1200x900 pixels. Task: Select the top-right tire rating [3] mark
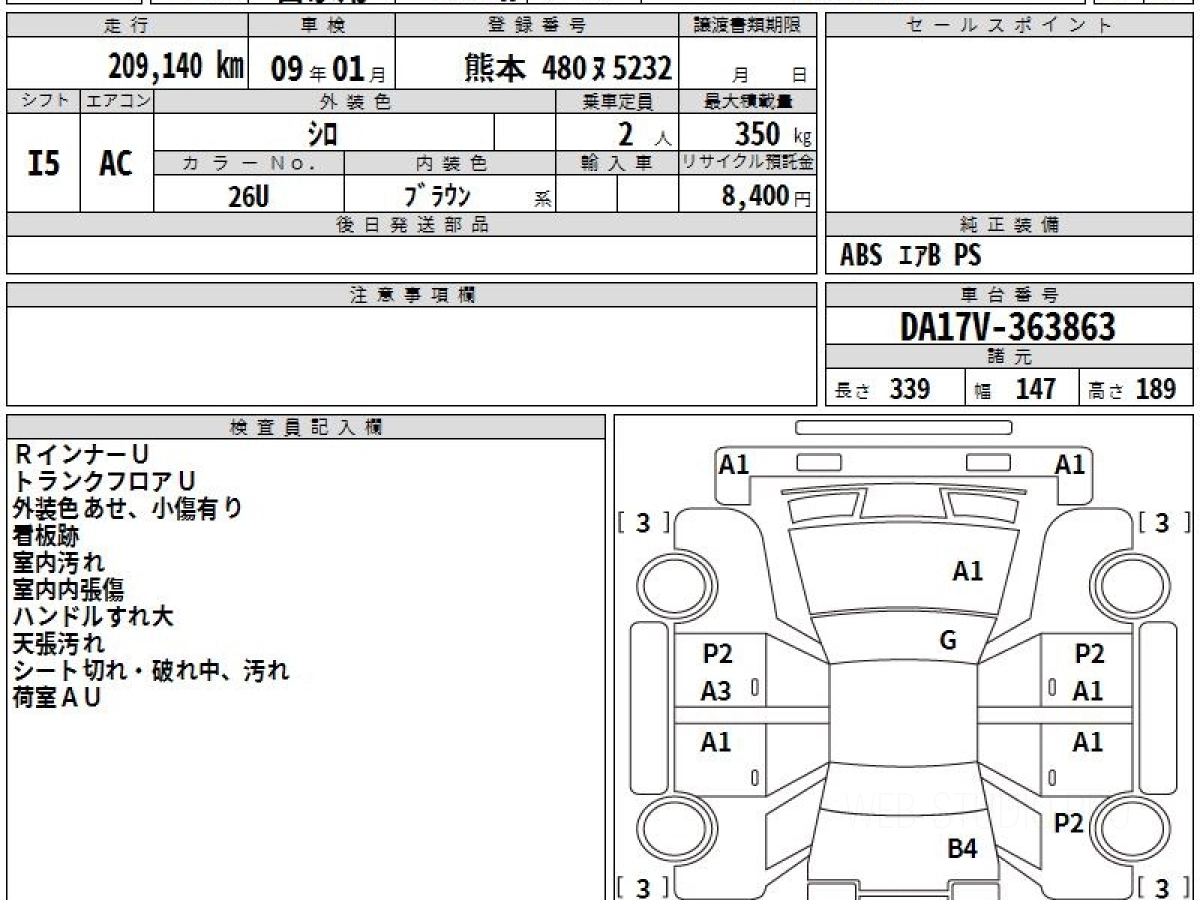[x=1162, y=522]
